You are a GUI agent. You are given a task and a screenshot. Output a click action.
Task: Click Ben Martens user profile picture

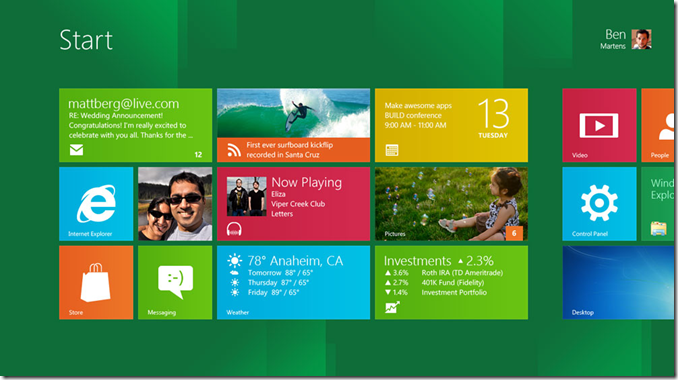point(641,39)
